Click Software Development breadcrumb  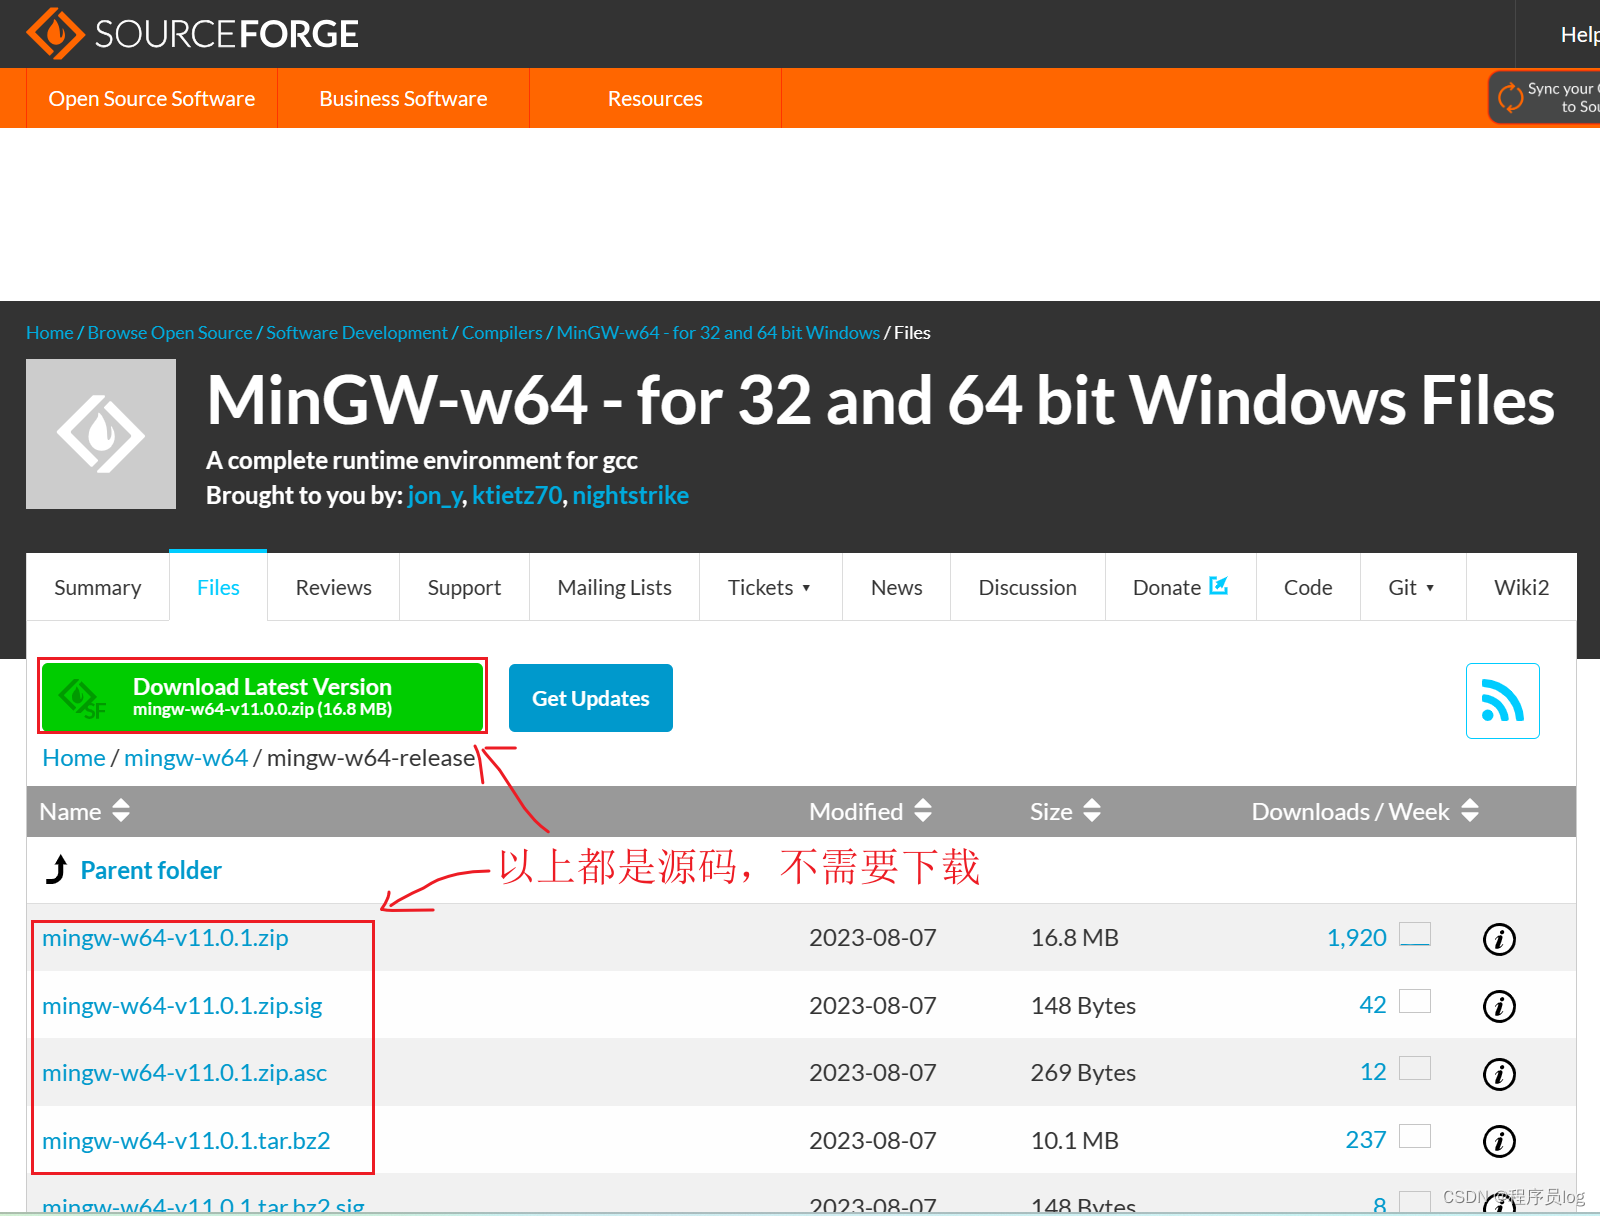[357, 333]
